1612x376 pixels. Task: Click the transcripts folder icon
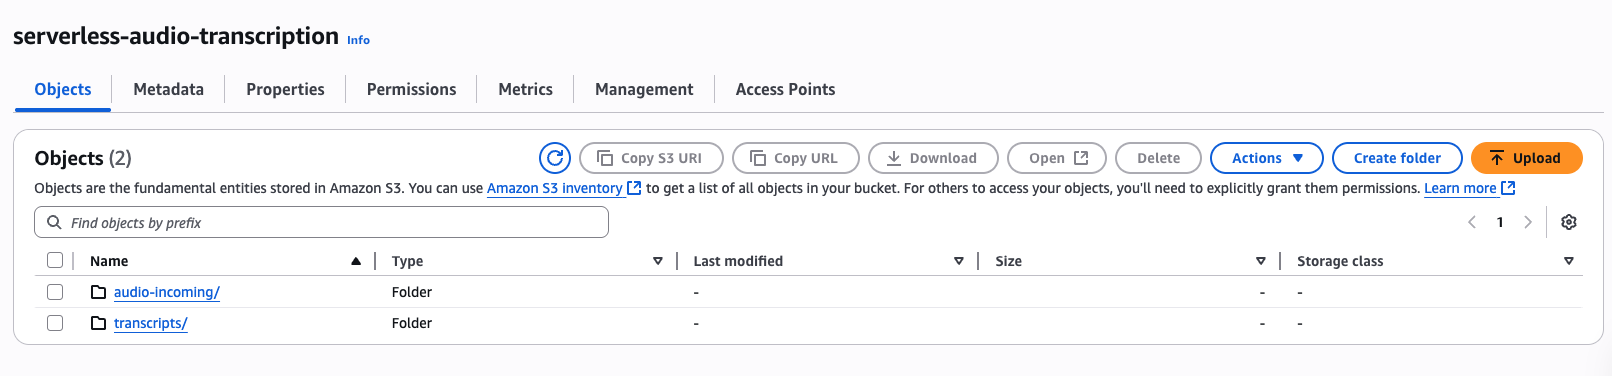(98, 323)
